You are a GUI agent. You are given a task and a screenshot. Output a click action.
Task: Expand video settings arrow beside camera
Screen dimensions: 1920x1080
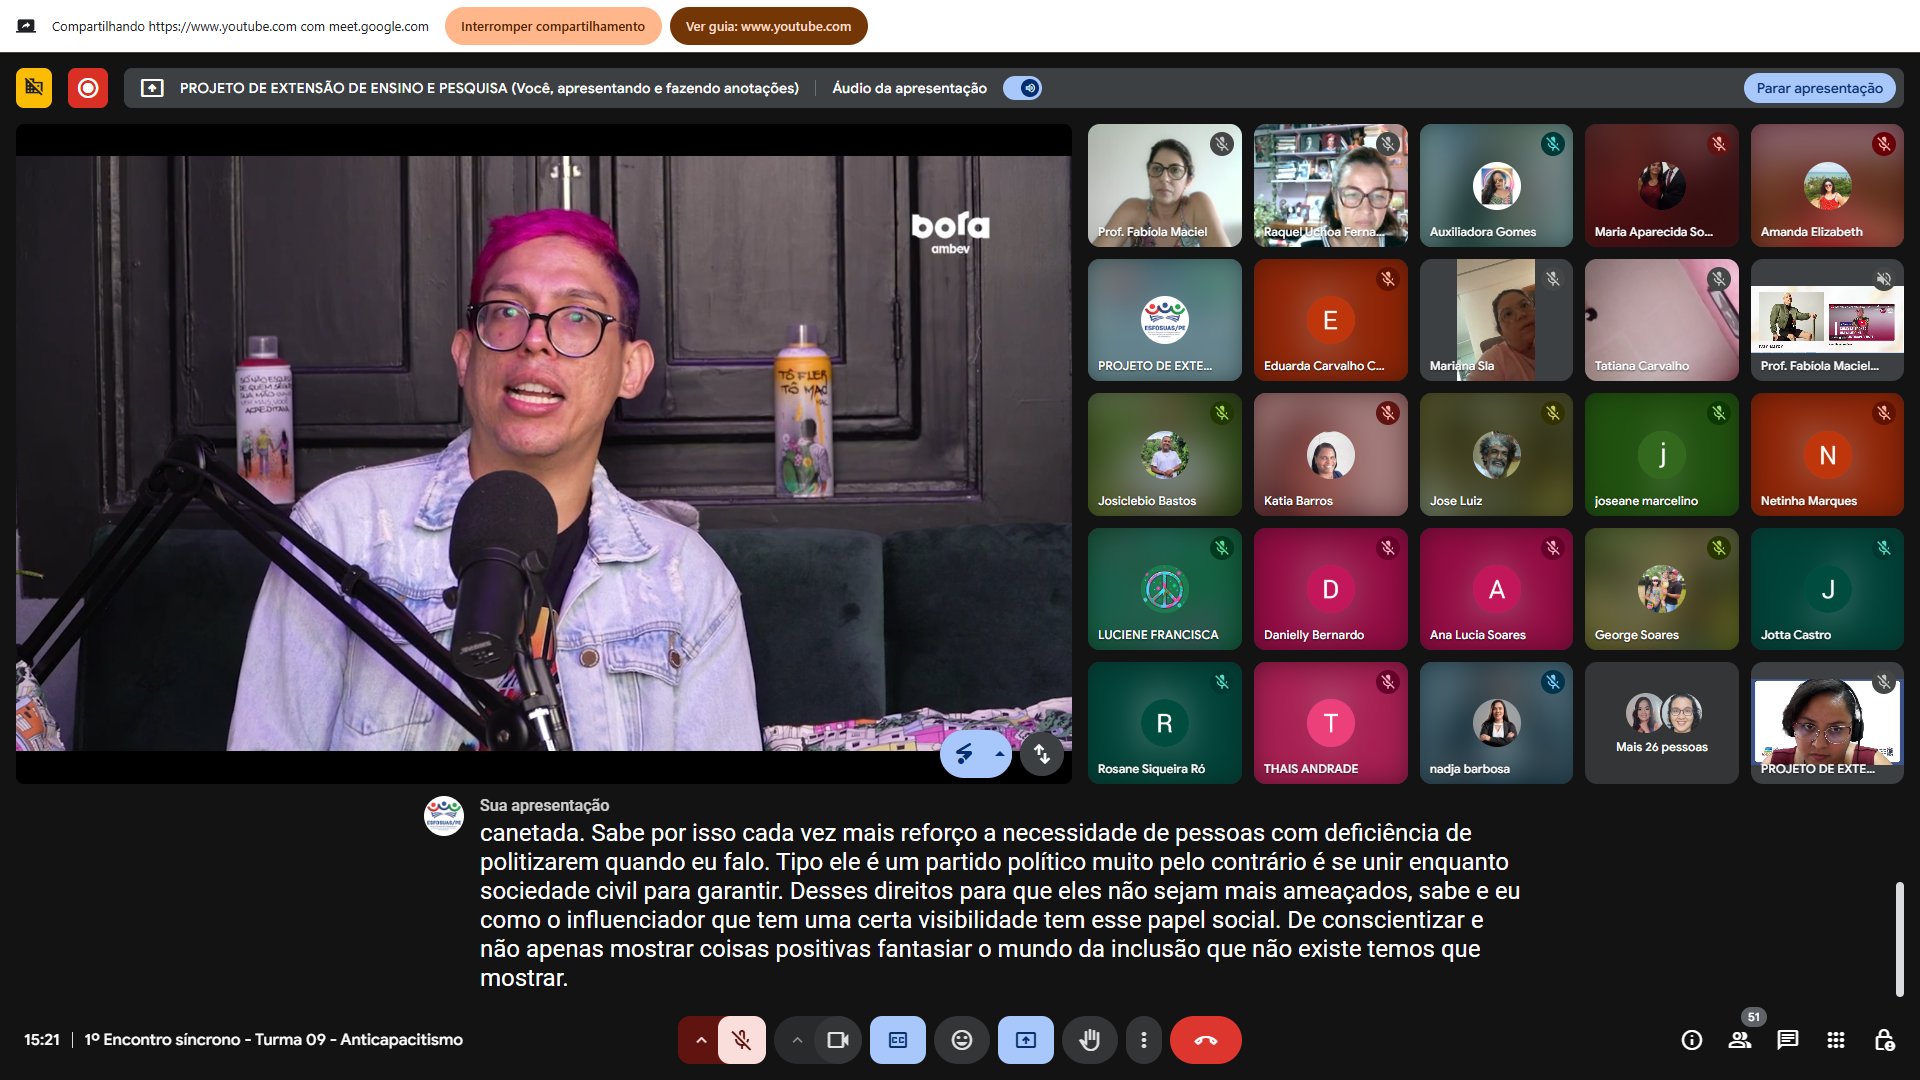coord(797,1040)
